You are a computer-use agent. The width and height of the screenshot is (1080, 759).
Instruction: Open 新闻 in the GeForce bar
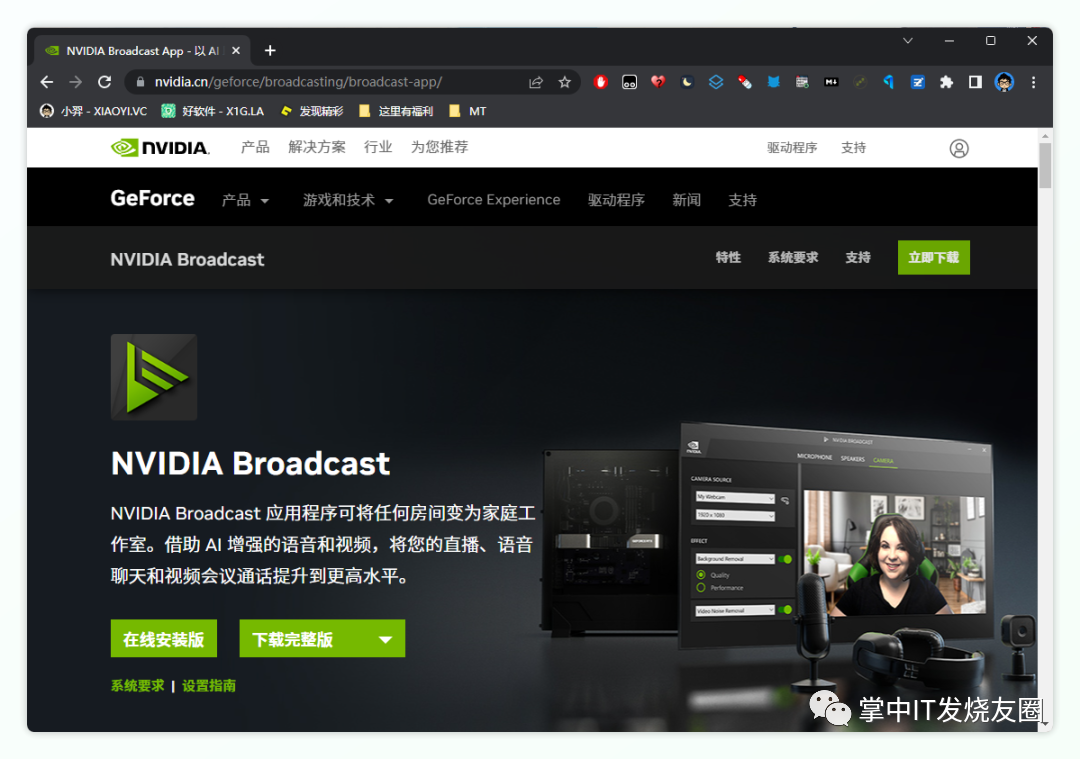click(687, 200)
